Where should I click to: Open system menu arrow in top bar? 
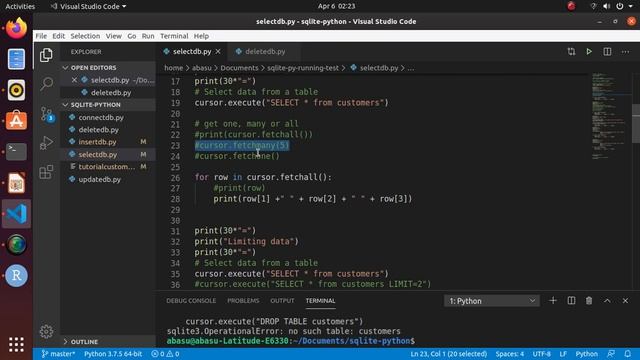(631, 6)
